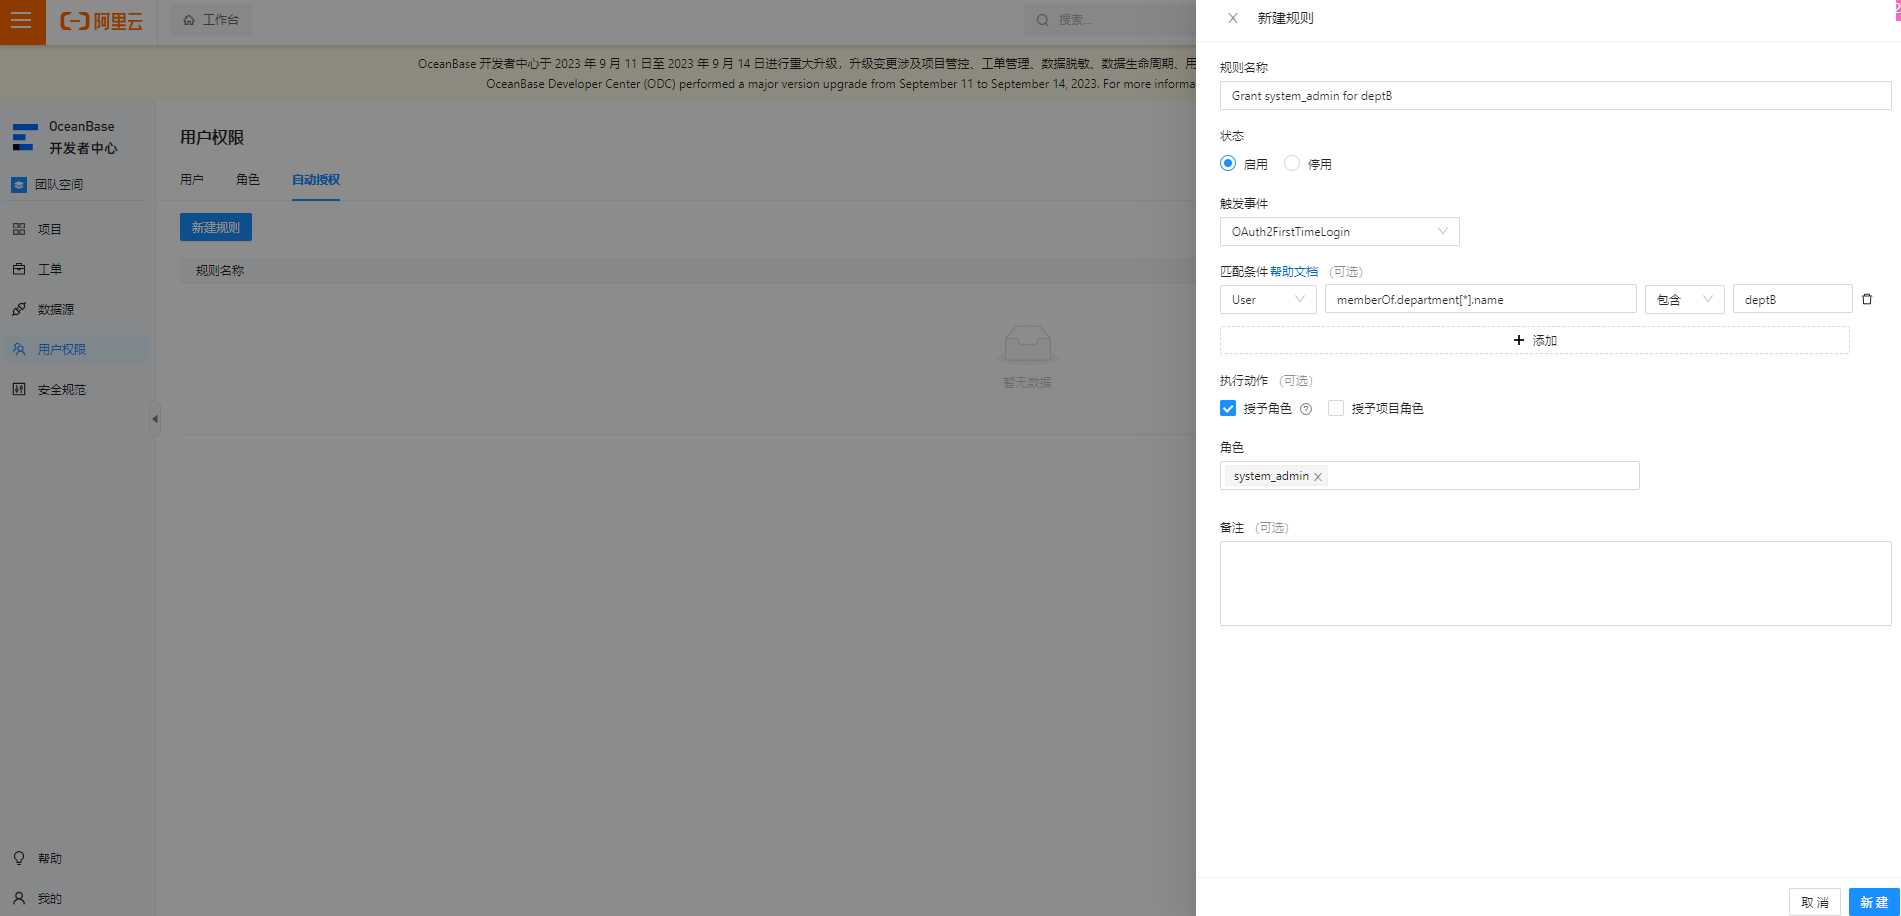The image size is (1901, 916).
Task: Click the 工作台 breadcrumb button
Action: (x=211, y=20)
